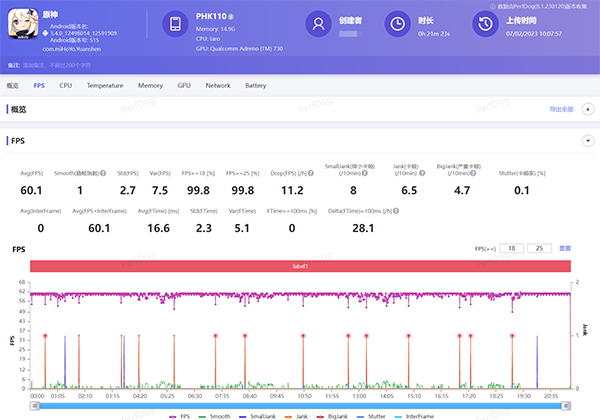Open the Battery tab
Viewport: 600px width, 420px height.
click(x=256, y=86)
